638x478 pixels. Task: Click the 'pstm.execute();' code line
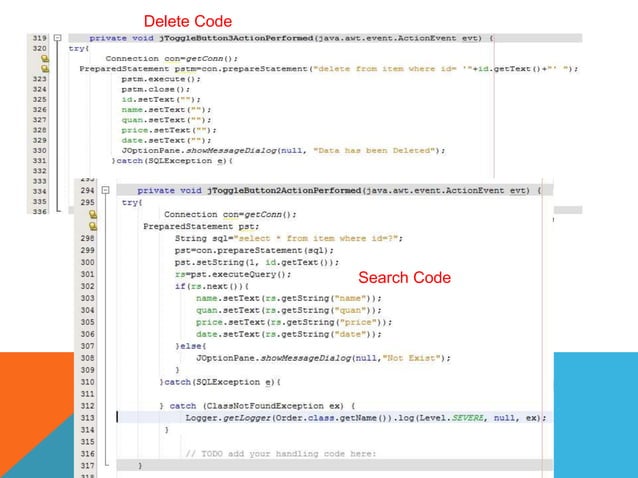tap(161, 79)
